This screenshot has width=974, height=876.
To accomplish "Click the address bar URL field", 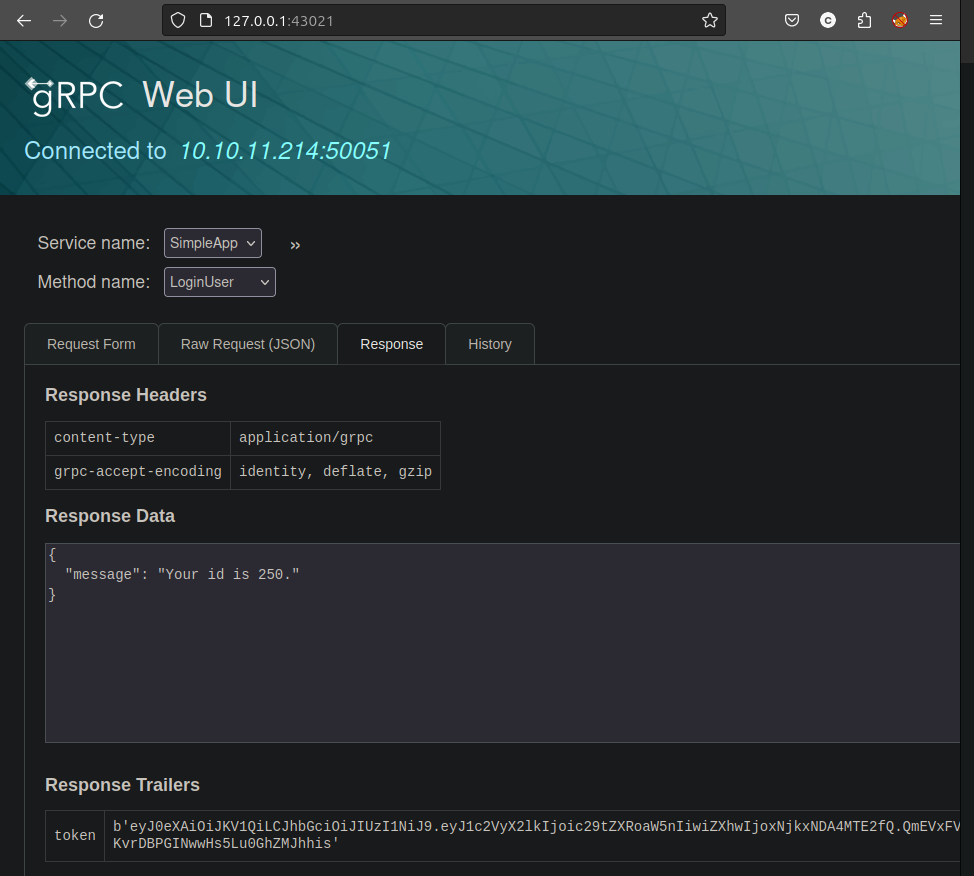I will 450,20.
